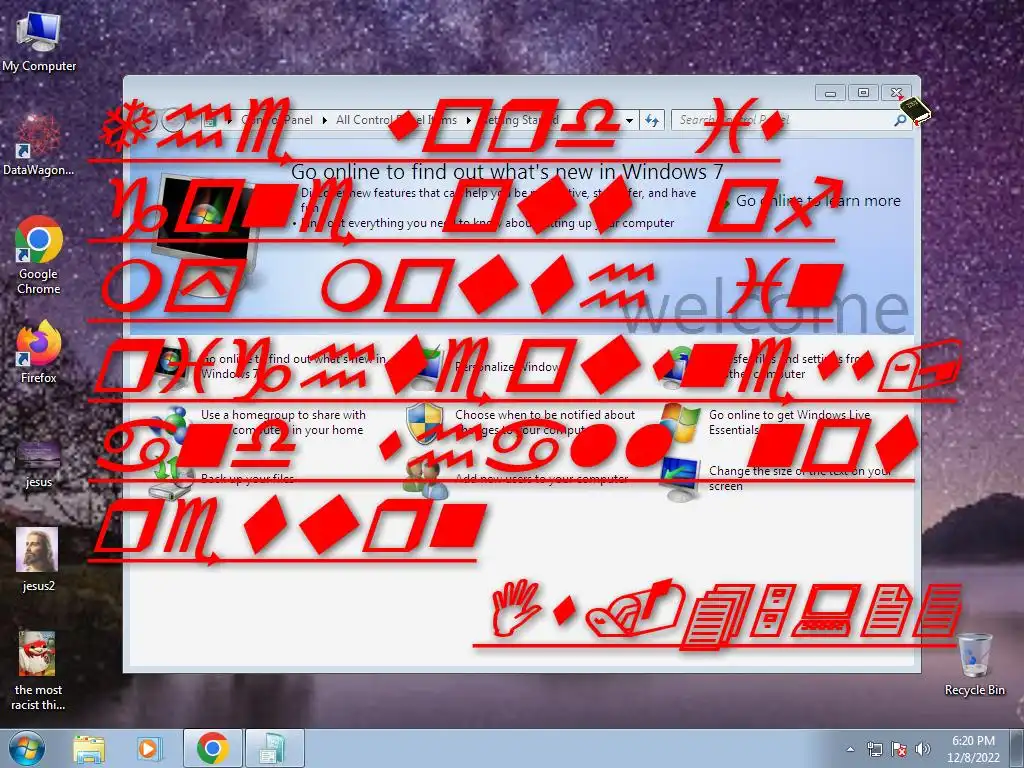Screen dimensions: 1024x768
Task: Open the volume speaker tray icon
Action: [922, 749]
